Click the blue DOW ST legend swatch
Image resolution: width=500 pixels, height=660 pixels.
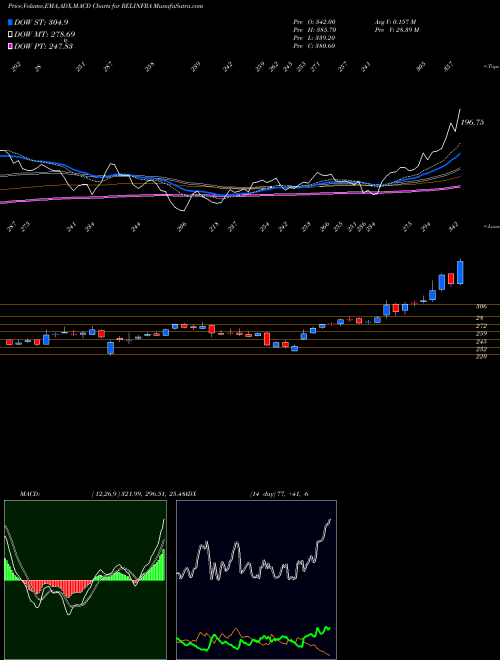11,22
